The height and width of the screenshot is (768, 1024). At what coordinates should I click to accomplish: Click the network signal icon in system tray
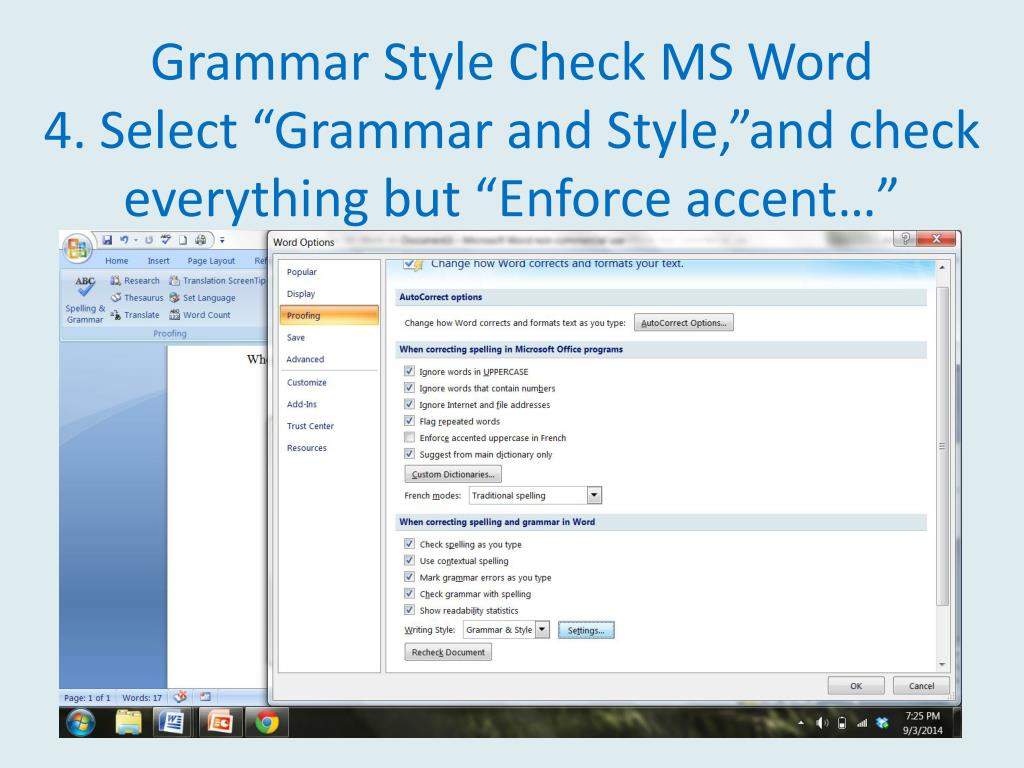[x=862, y=723]
